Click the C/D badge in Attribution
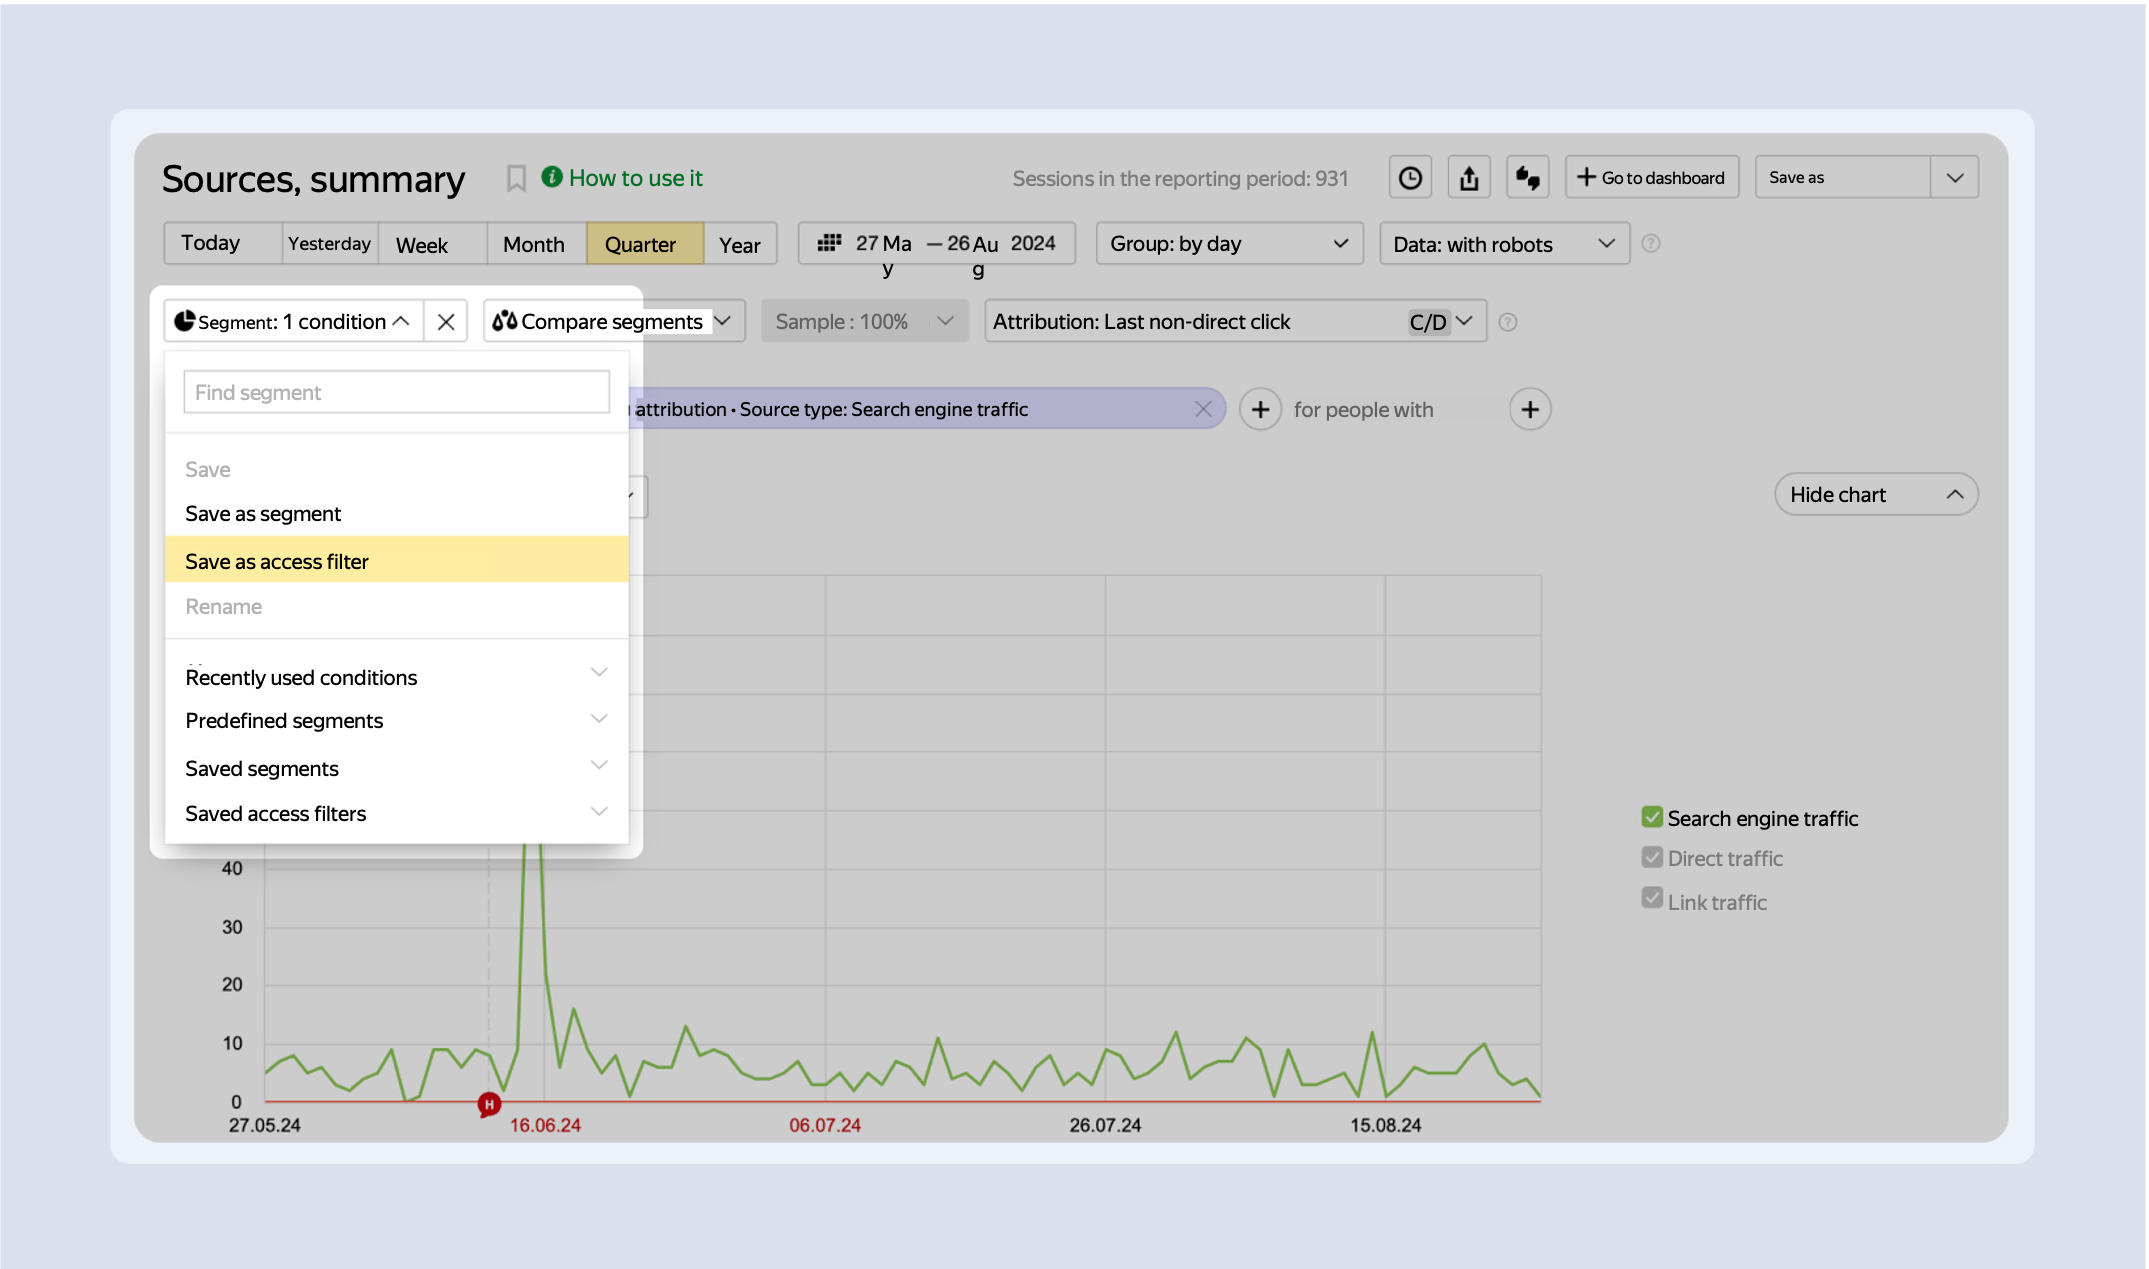The height and width of the screenshot is (1269, 2149). [x=1428, y=322]
